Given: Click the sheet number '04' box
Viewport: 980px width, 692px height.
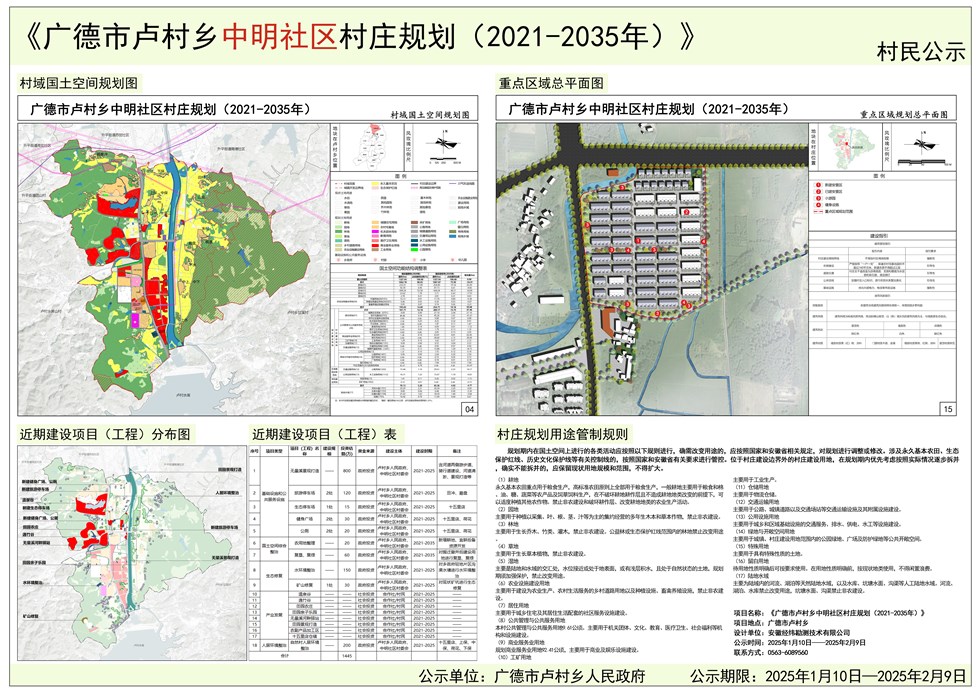Looking at the screenshot, I should 469,409.
